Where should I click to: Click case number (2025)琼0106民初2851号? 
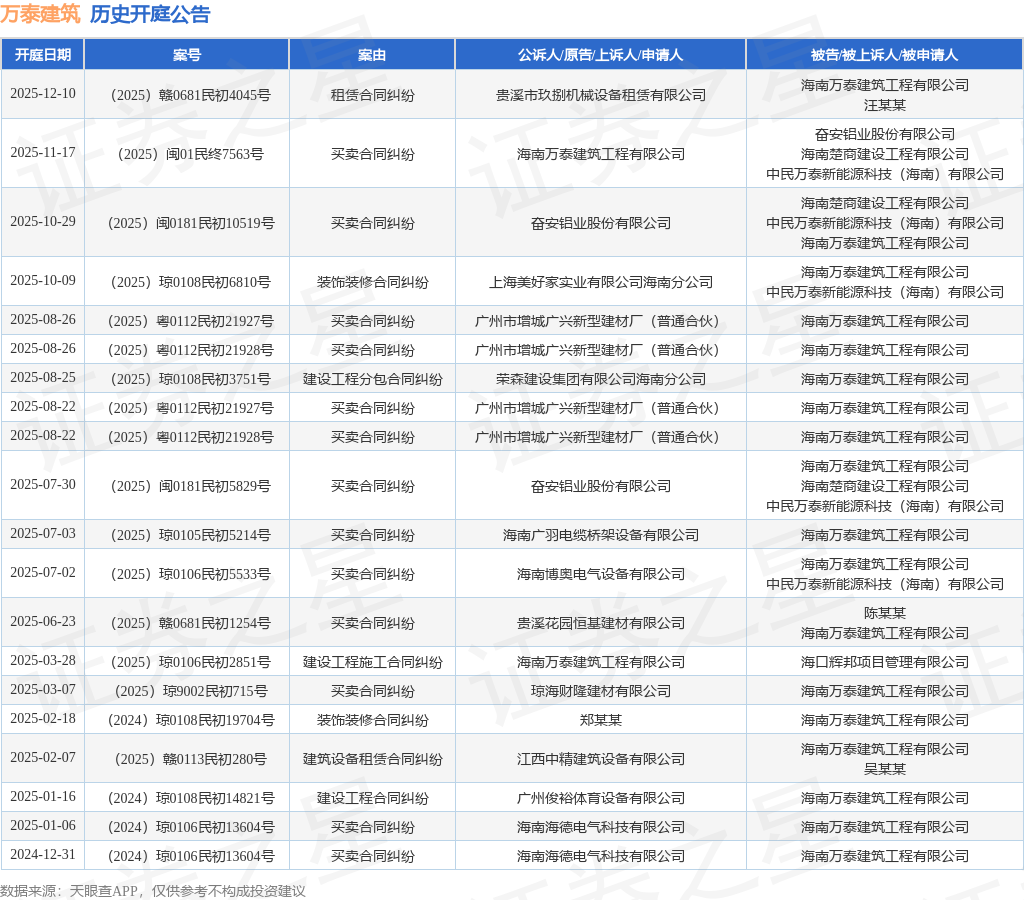coord(189,662)
